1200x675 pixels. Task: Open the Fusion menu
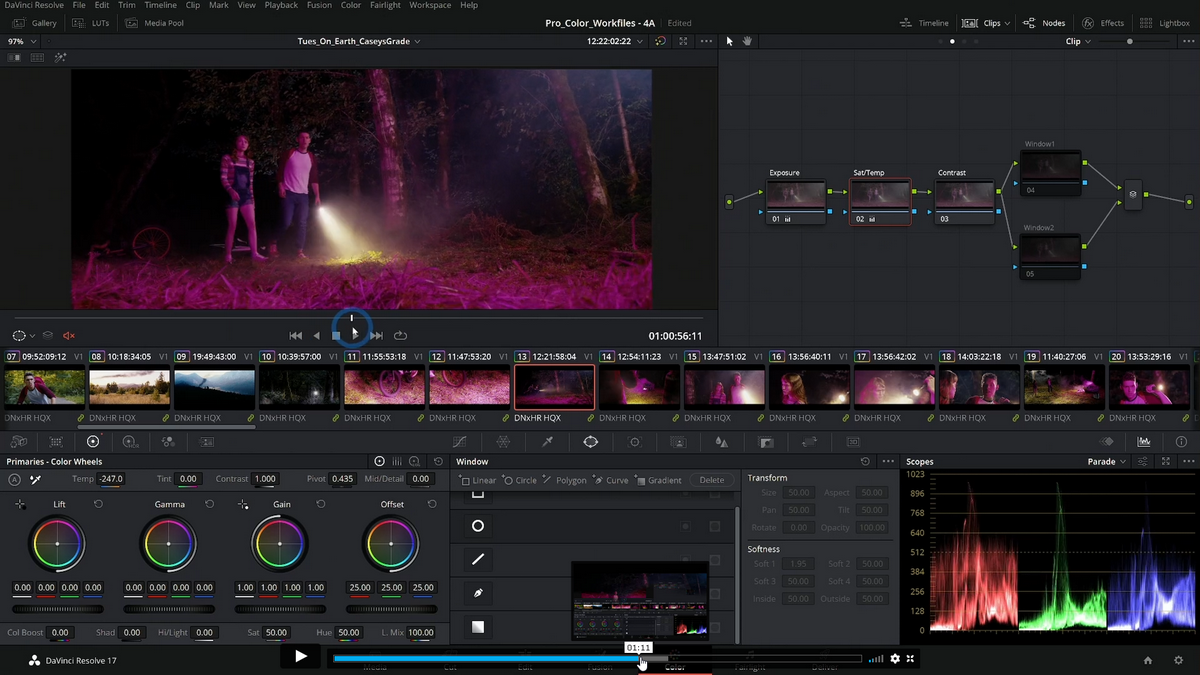pyautogui.click(x=319, y=5)
